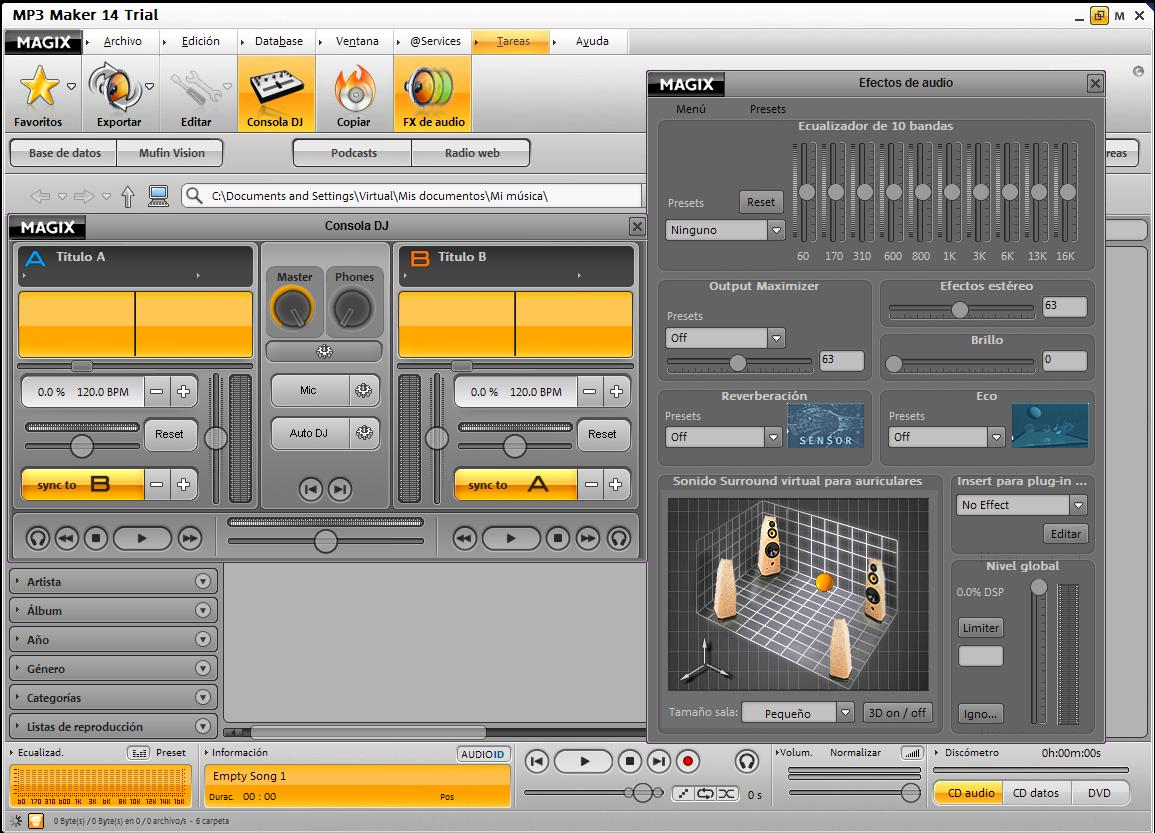Toggle sync to B on deck A
The width and height of the screenshot is (1155, 833).
tap(82, 485)
